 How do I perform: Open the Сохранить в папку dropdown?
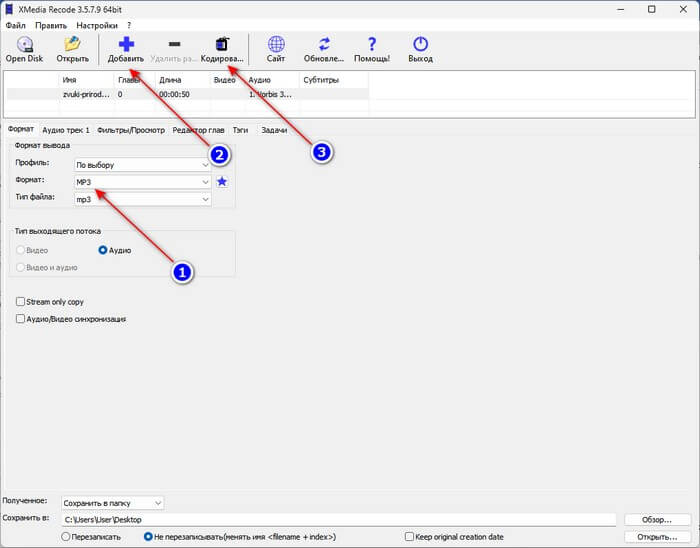pos(112,503)
